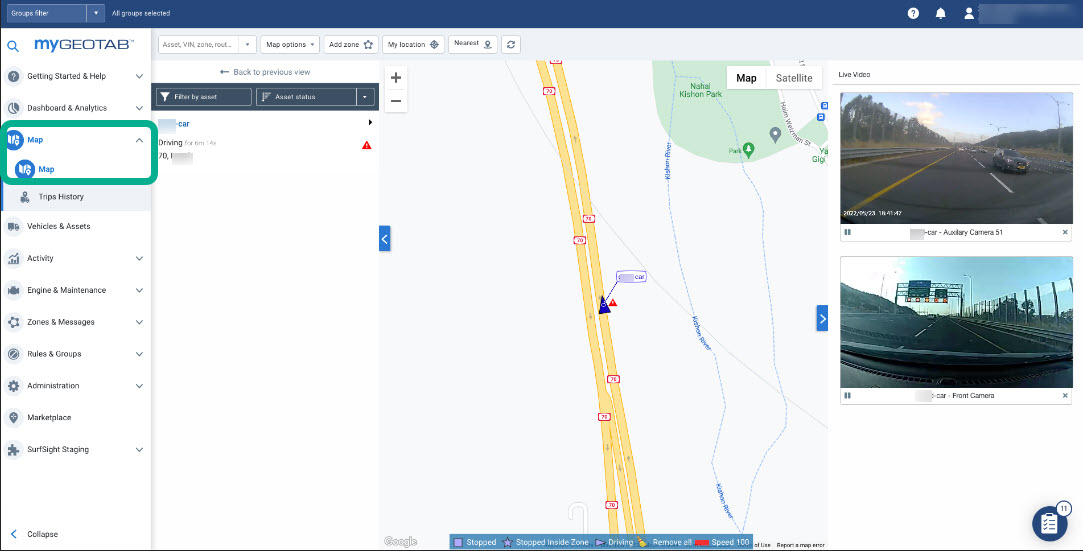Collapse the Live Video panel arrow
This screenshot has height=551, width=1083.
[822, 318]
